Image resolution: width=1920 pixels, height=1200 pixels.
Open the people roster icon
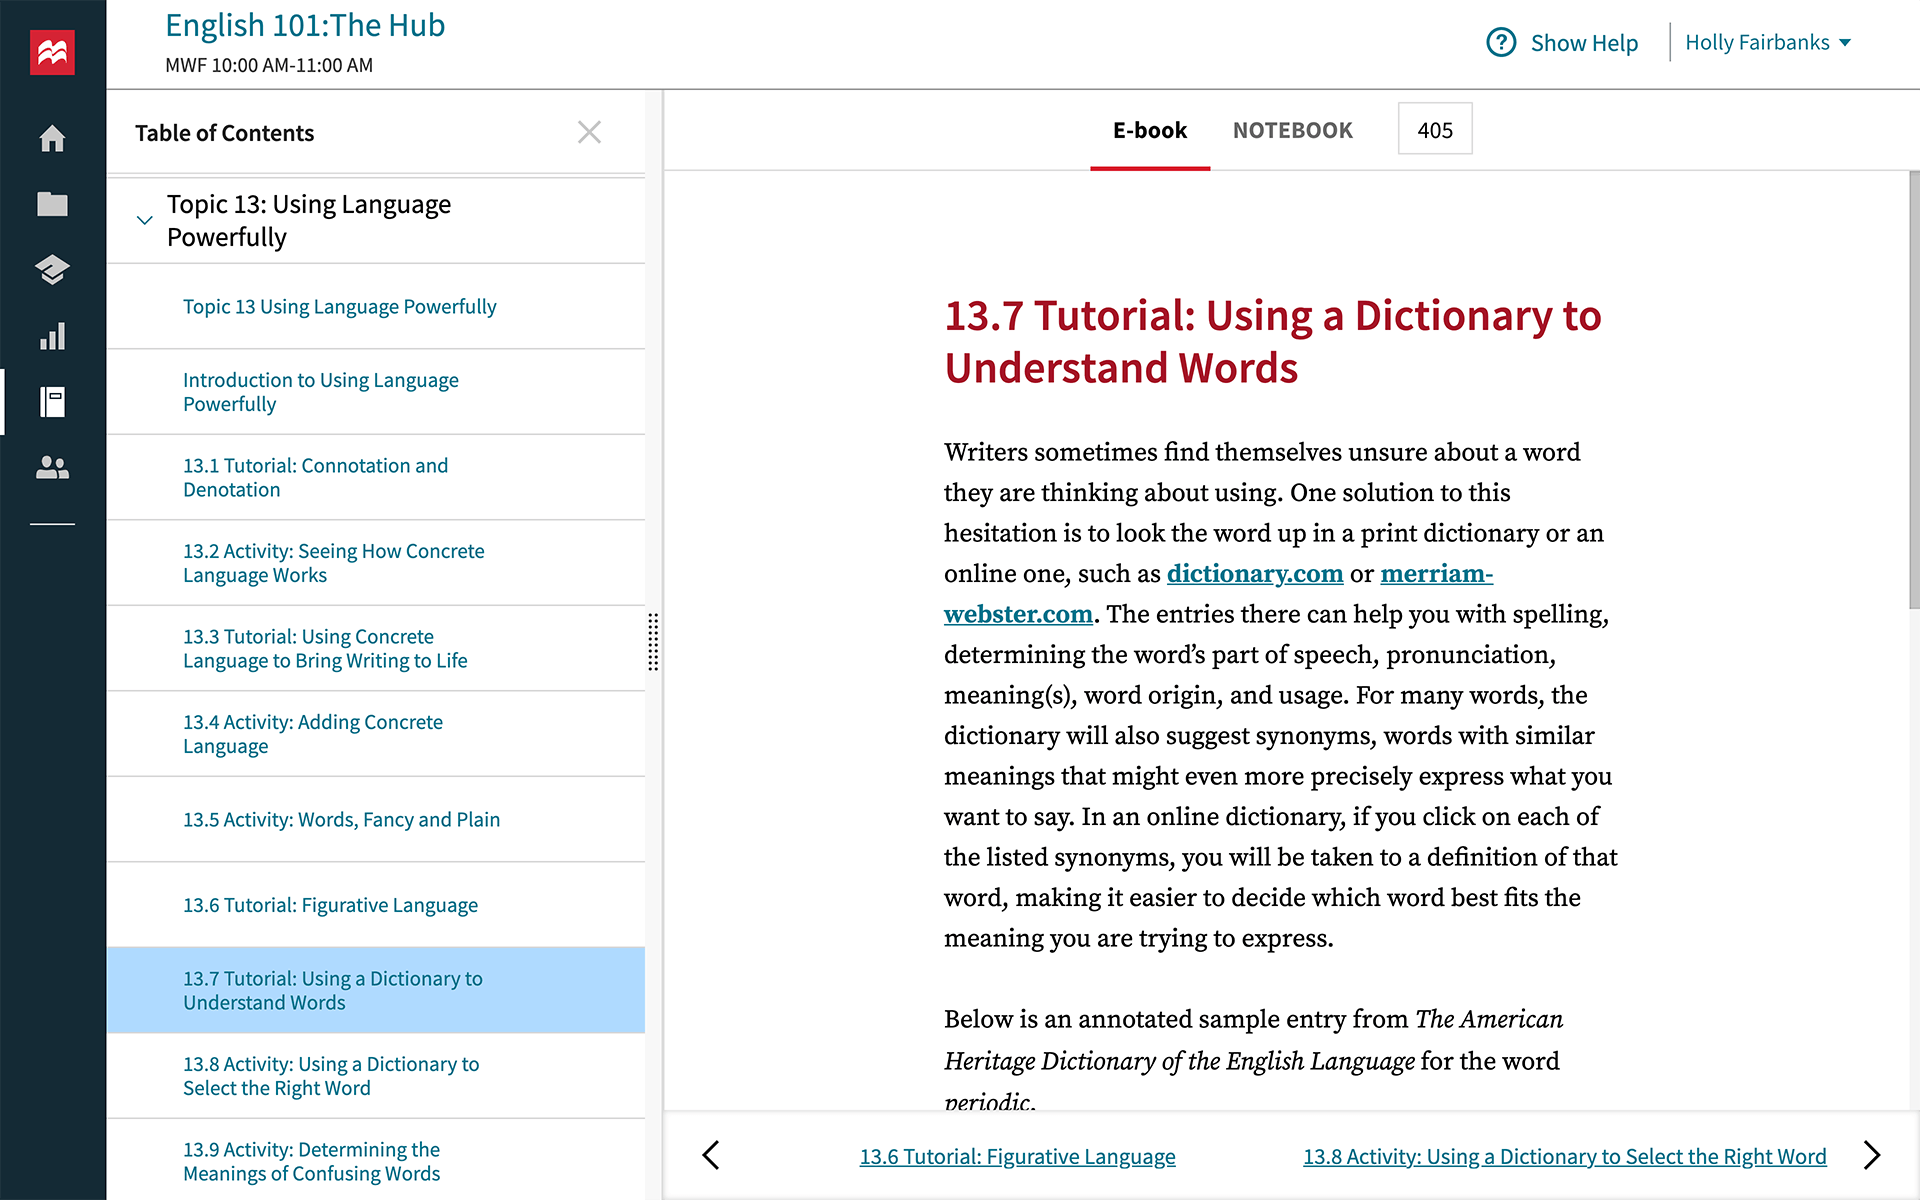(x=52, y=467)
